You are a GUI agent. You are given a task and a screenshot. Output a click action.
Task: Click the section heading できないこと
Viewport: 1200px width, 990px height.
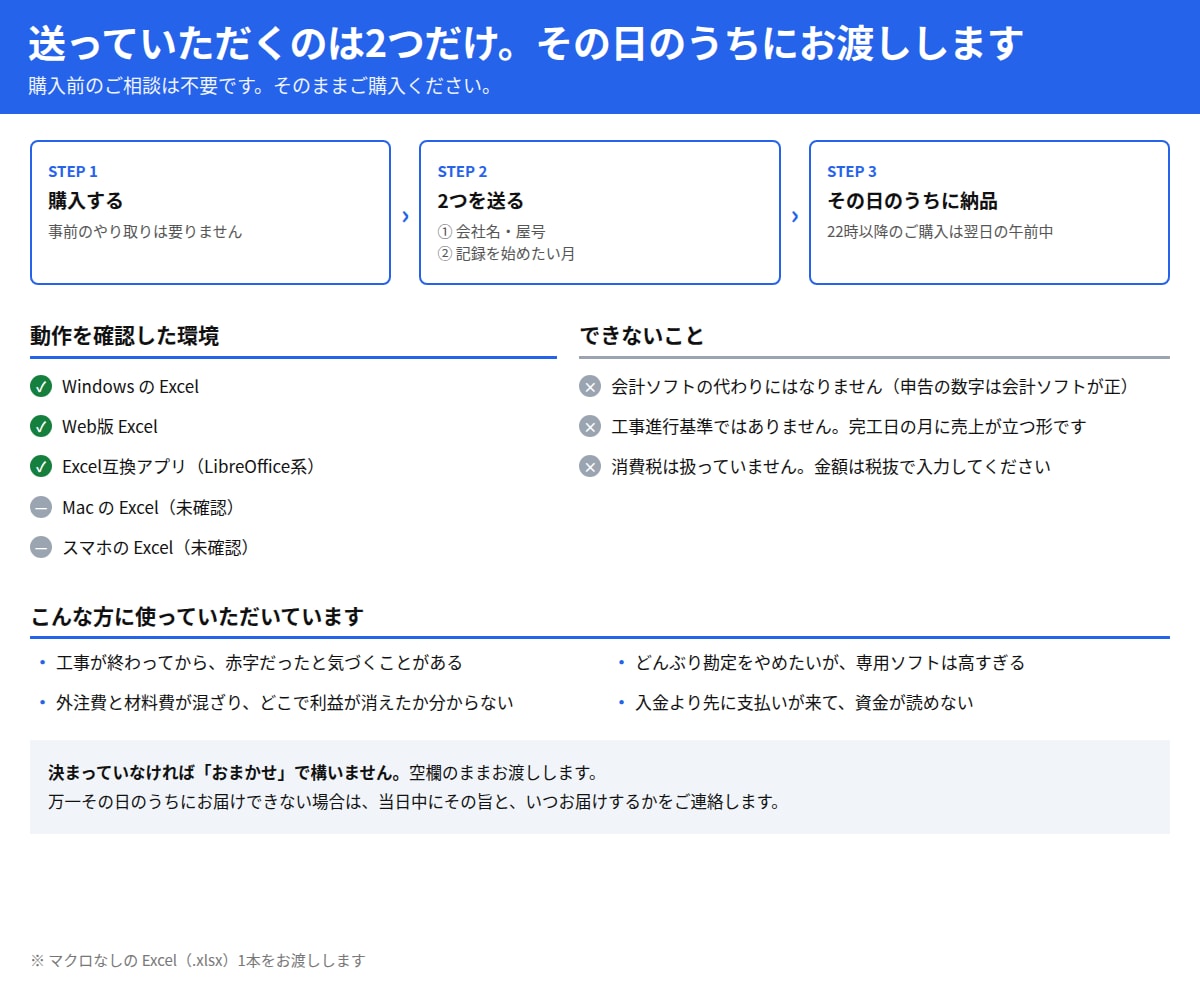pyautogui.click(x=641, y=336)
